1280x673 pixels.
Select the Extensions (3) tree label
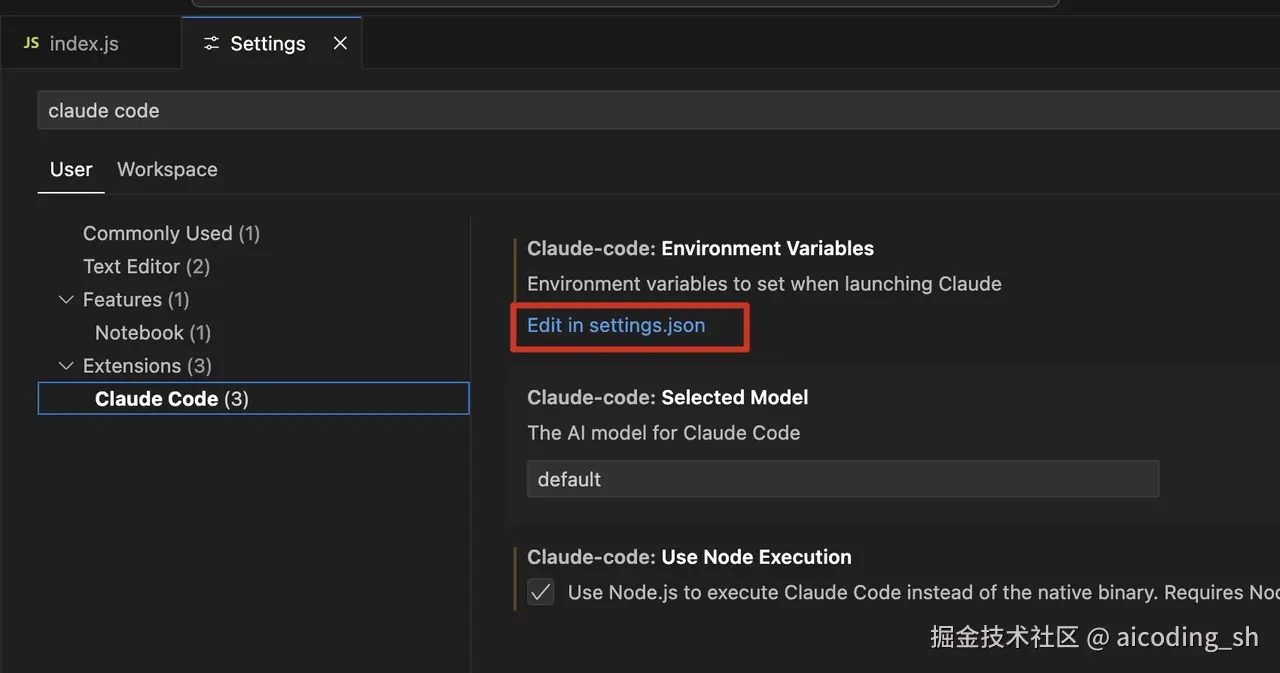point(147,366)
